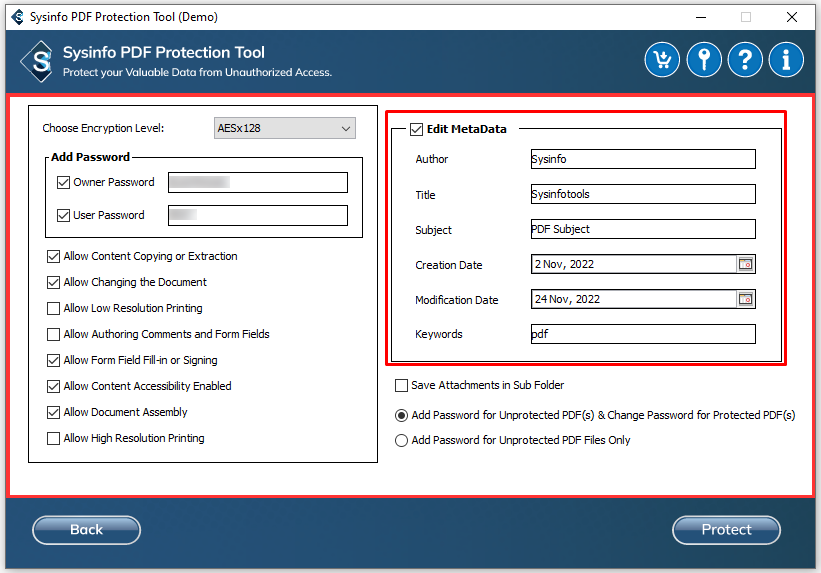Viewport: 821px width, 573px height.
Task: Focus the Keywords input field
Action: pyautogui.click(x=642, y=334)
